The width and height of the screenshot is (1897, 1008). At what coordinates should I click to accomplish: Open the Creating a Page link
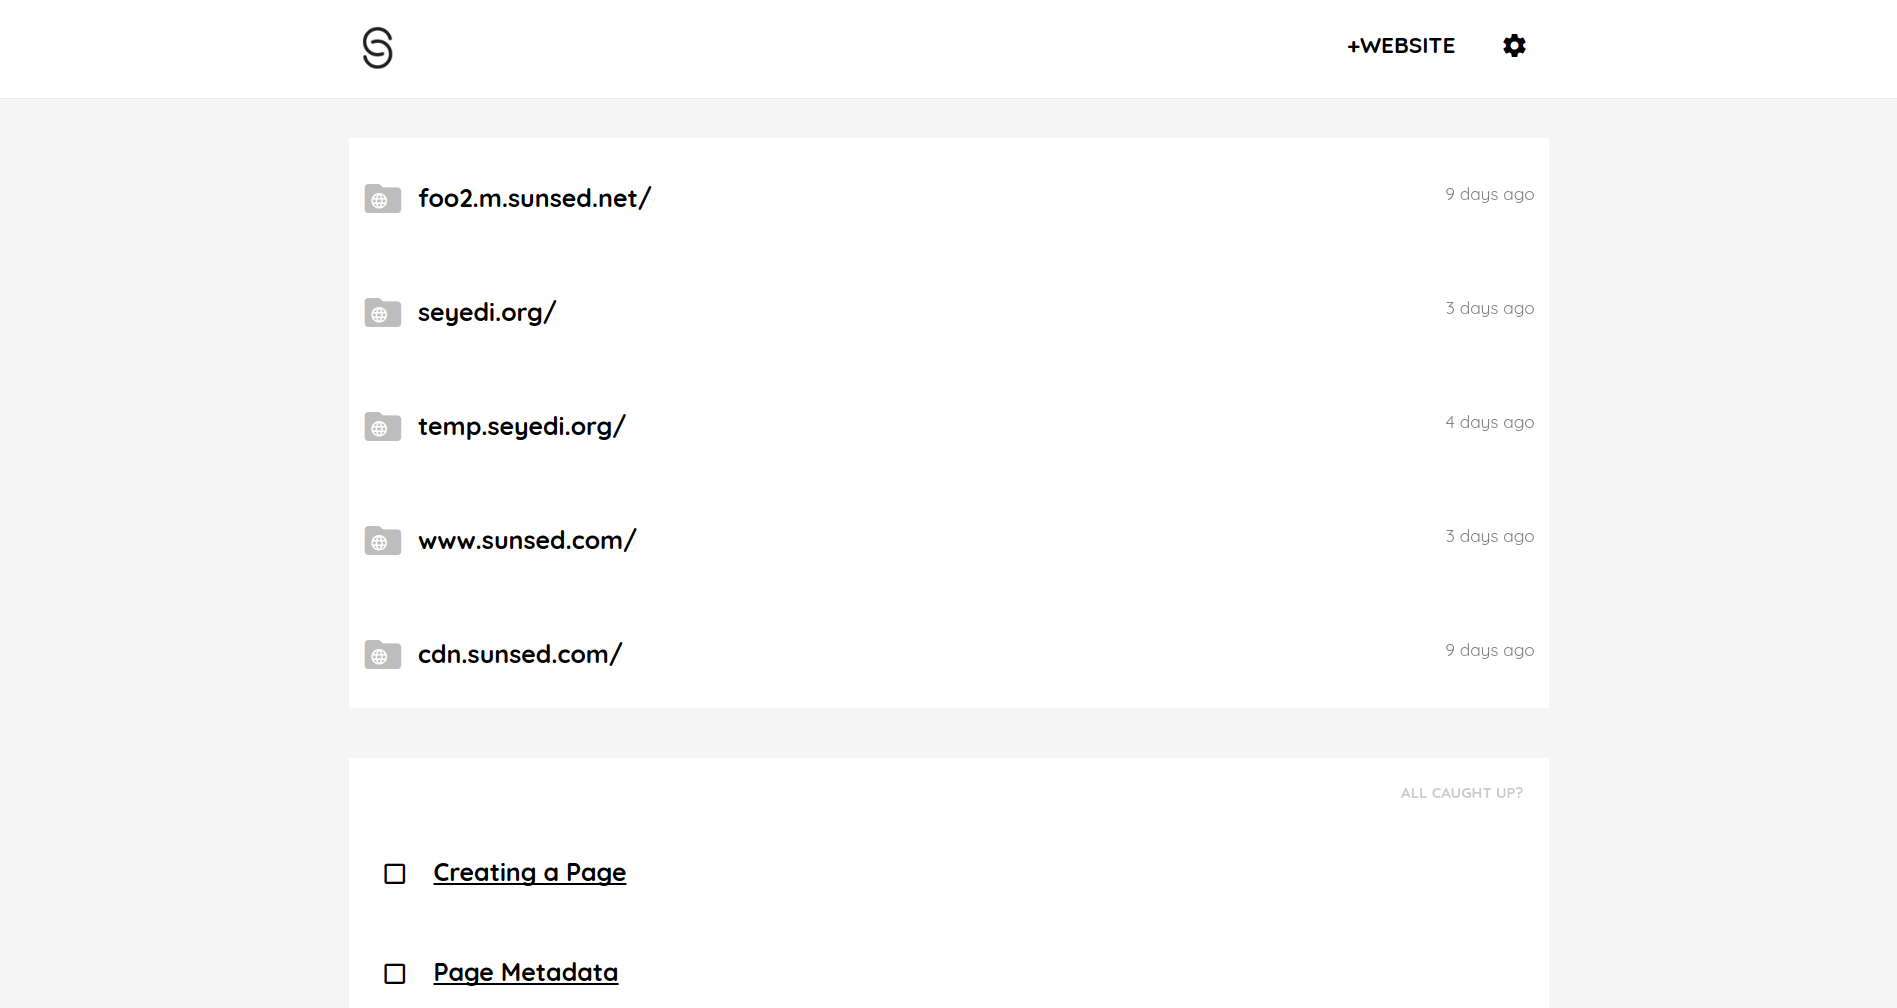click(529, 872)
